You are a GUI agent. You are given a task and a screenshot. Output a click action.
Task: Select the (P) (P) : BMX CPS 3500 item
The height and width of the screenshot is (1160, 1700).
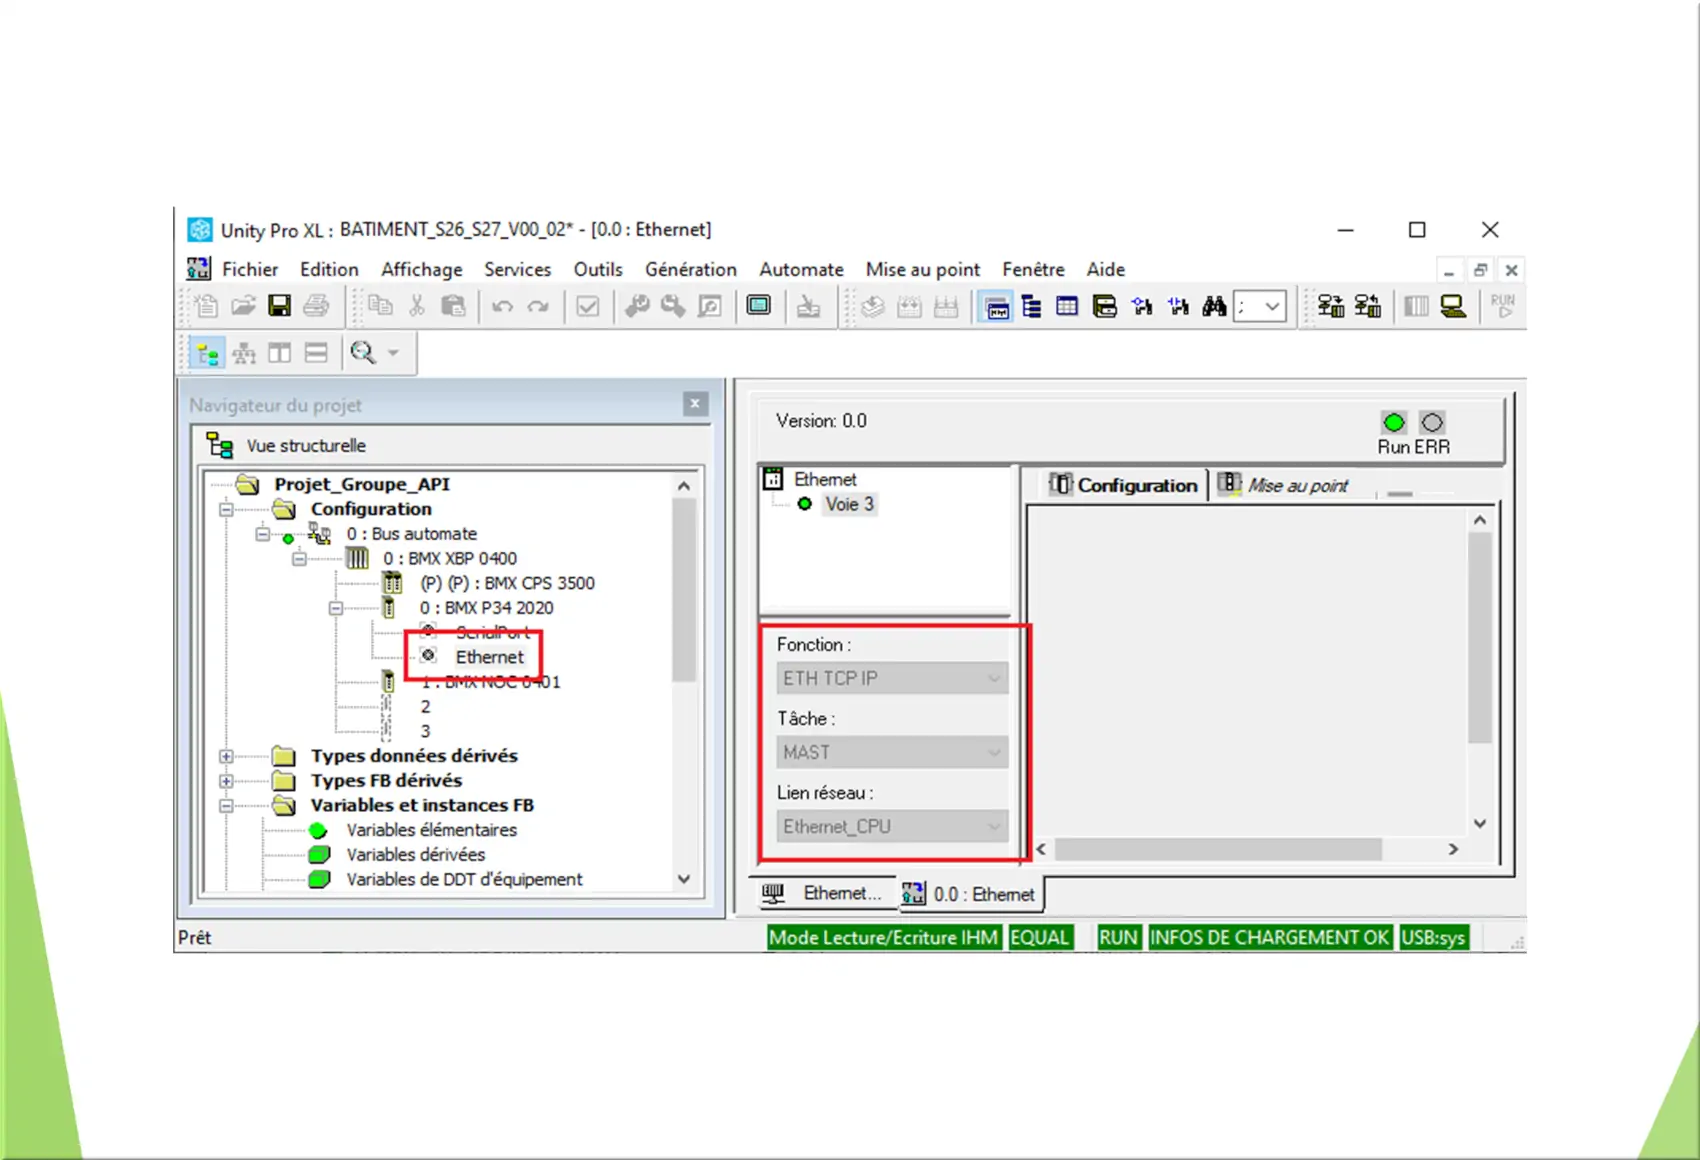[507, 583]
